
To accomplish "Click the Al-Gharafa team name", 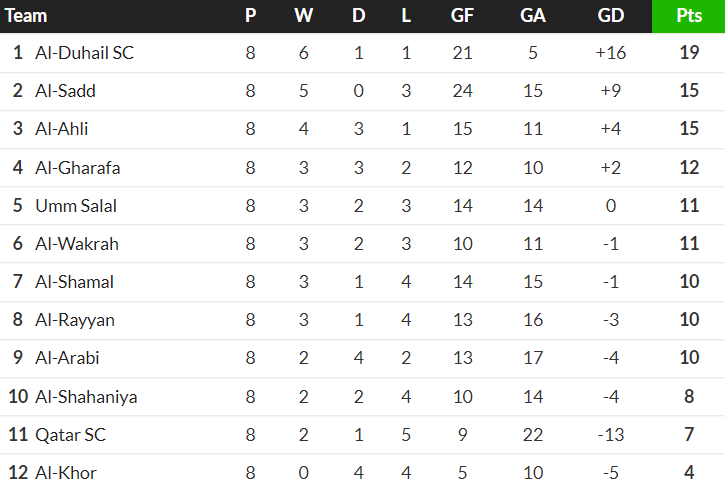I will click(77, 167).
